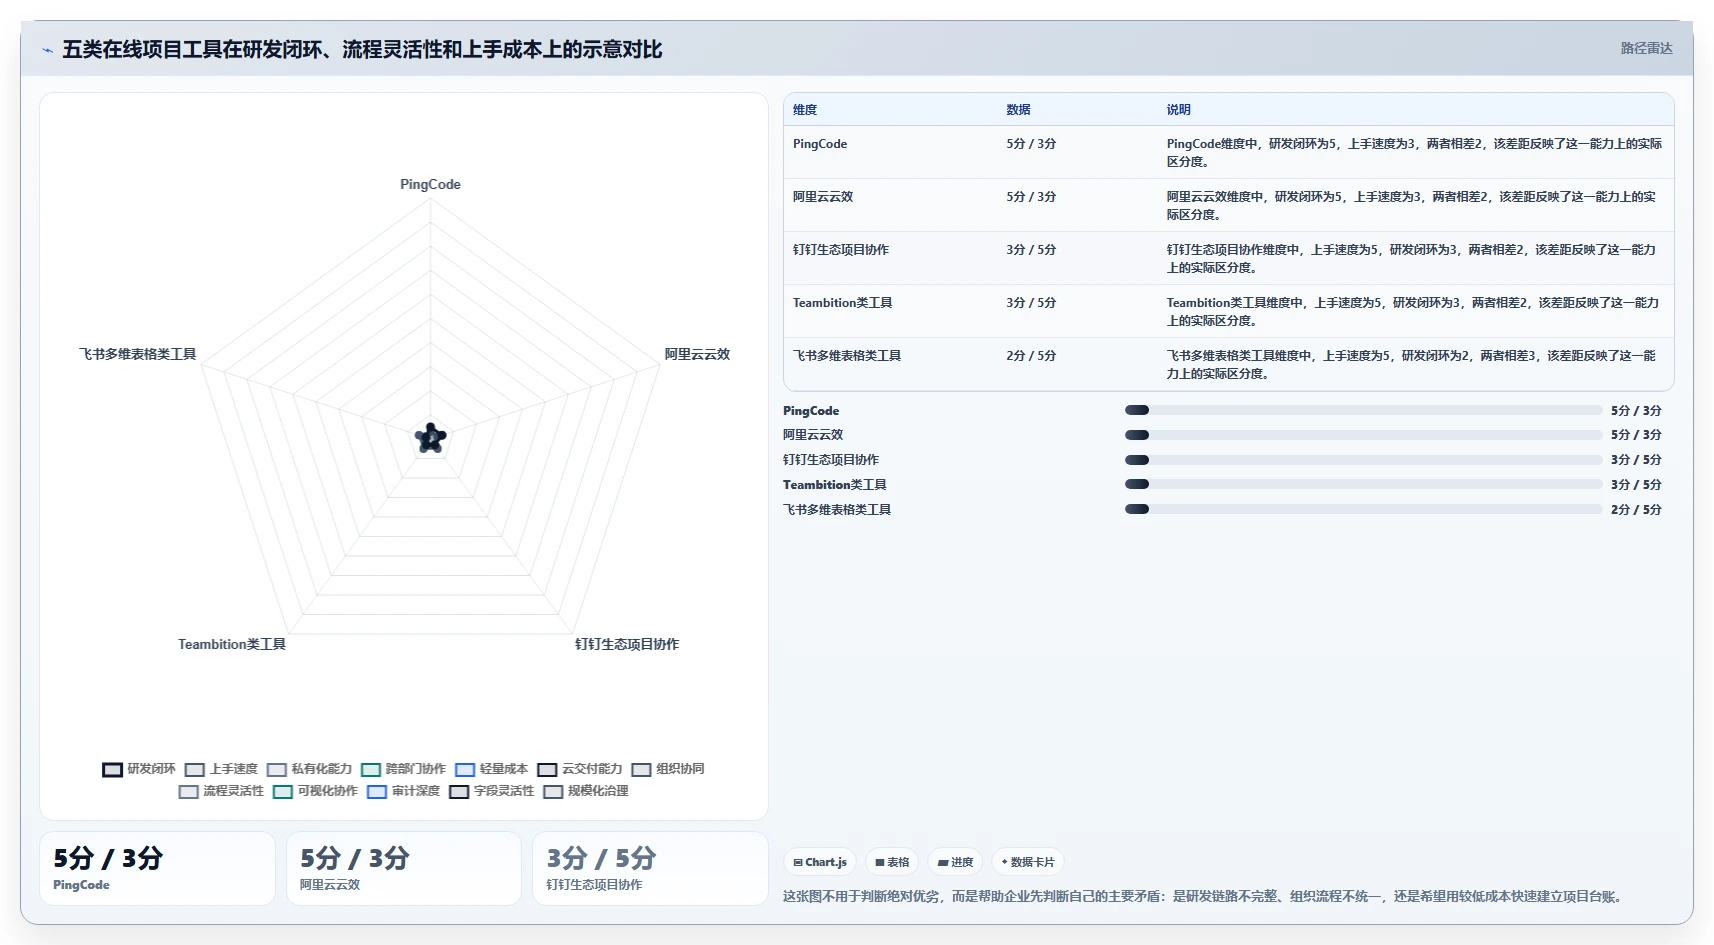This screenshot has height=945, width=1714.
Task: Click the 进度 chip
Action: [955, 862]
